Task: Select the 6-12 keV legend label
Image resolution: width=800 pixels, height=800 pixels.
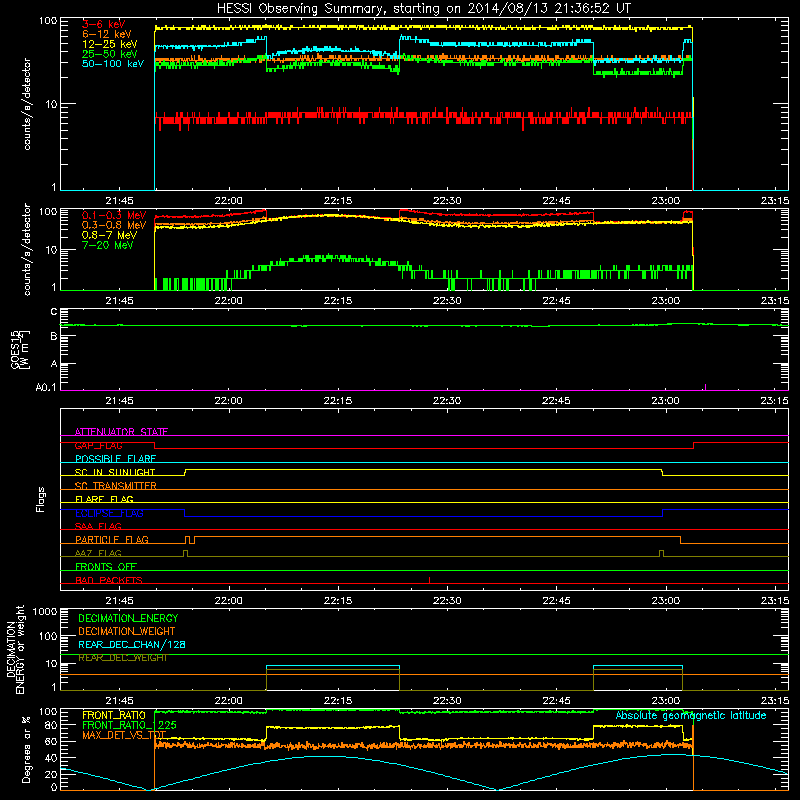Action: [x=106, y=34]
